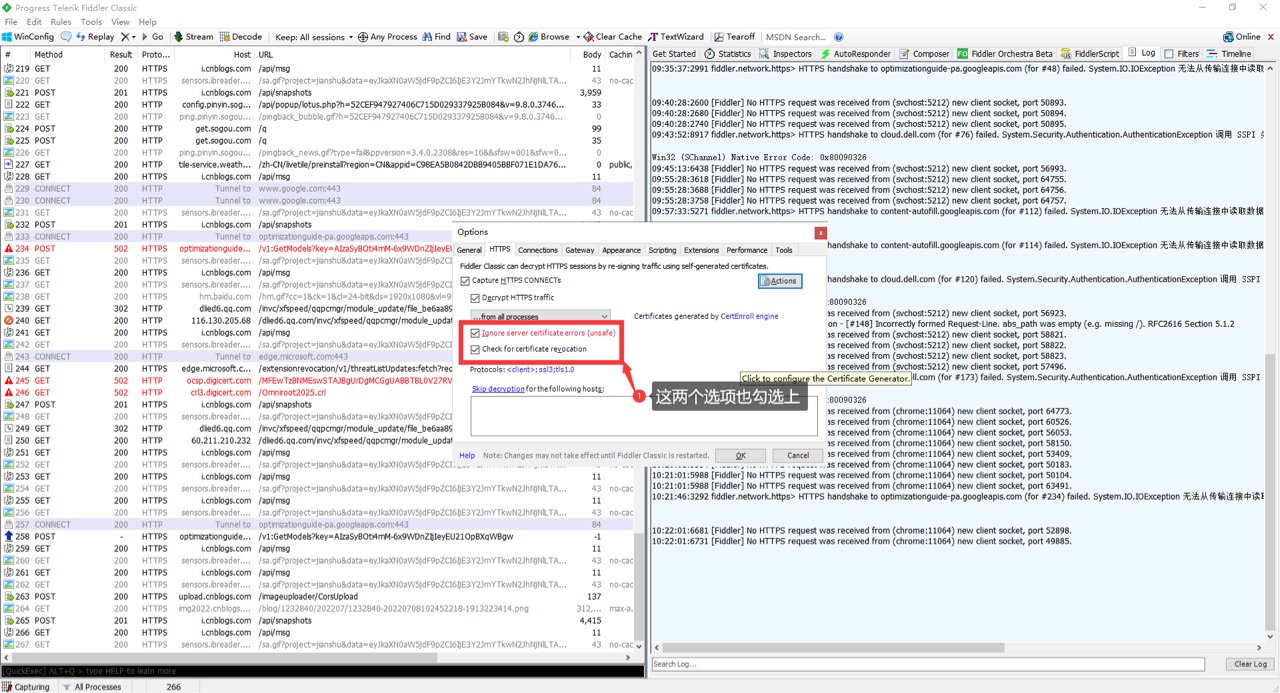1280x693 pixels.
Task: Toggle Ignore server certificate errors checkbox
Action: pos(475,333)
